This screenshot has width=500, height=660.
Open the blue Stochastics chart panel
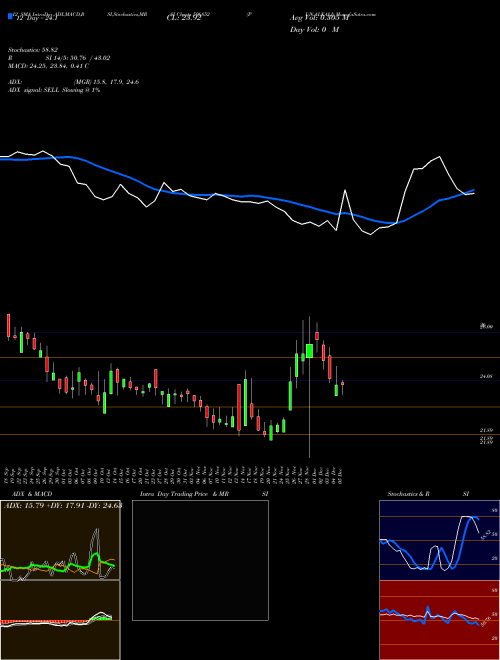pos(439,540)
